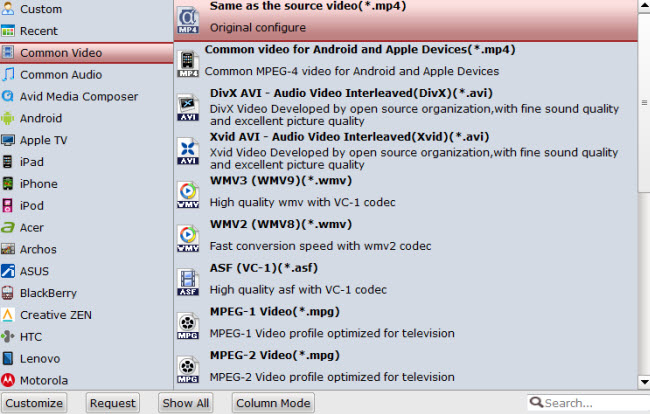
Task: Click the Avid Media Composer icon
Action: tap(7, 96)
